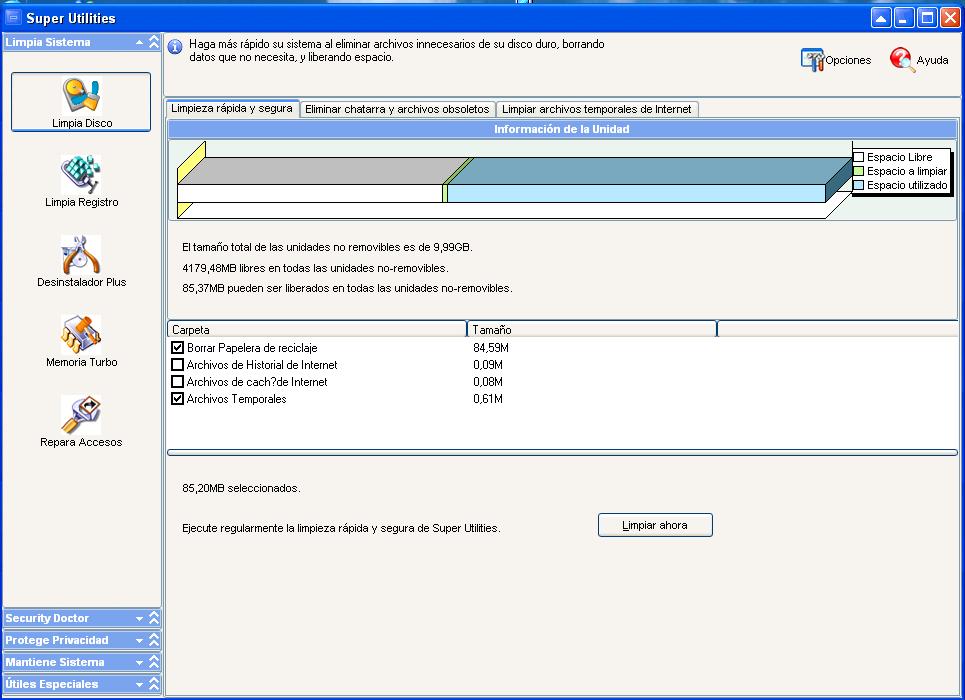The width and height of the screenshot is (965, 700).
Task: Expand Mantiene Sistema using its double chevron
Action: 154,662
